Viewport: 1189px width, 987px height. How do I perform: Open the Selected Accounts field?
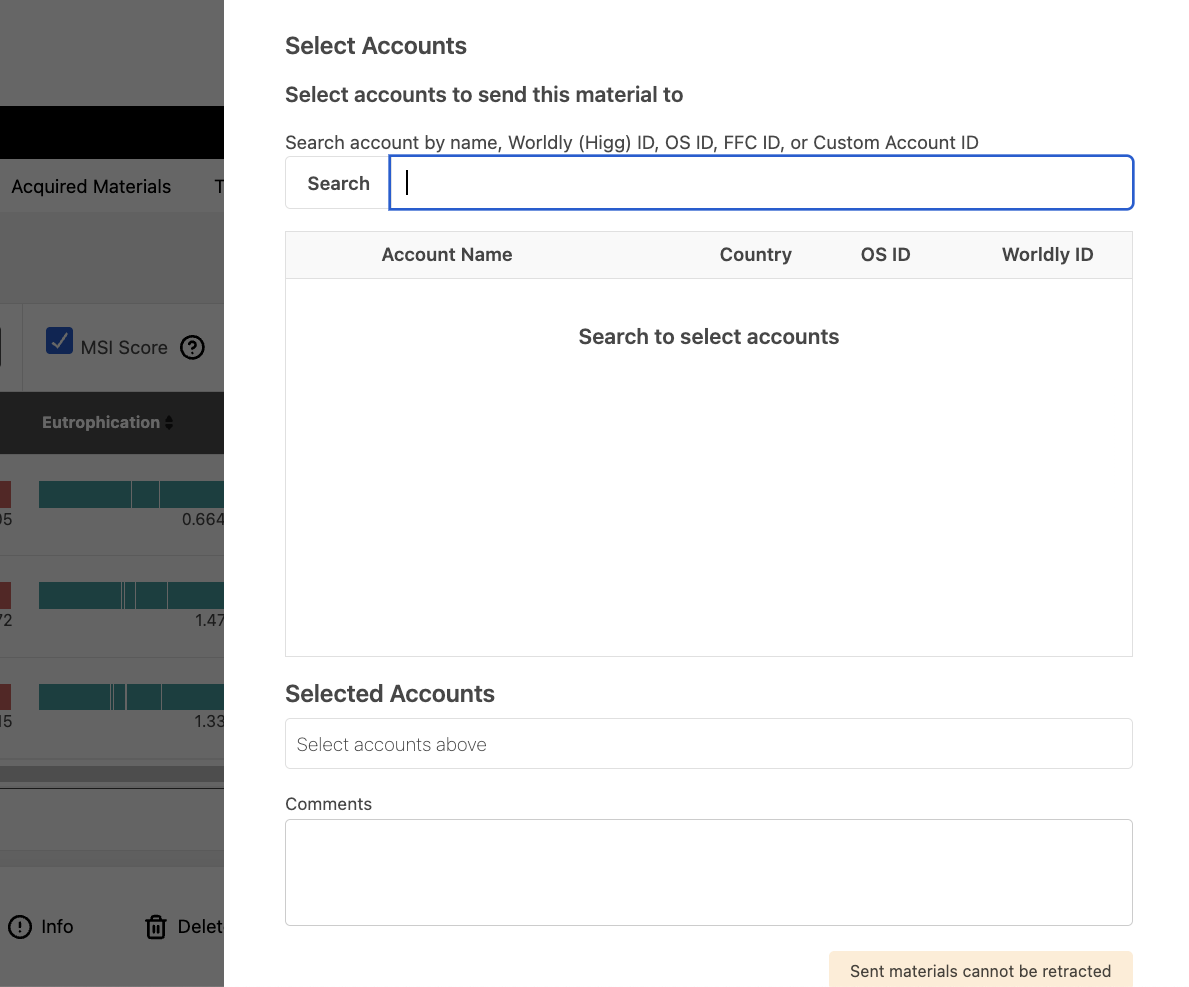(709, 744)
